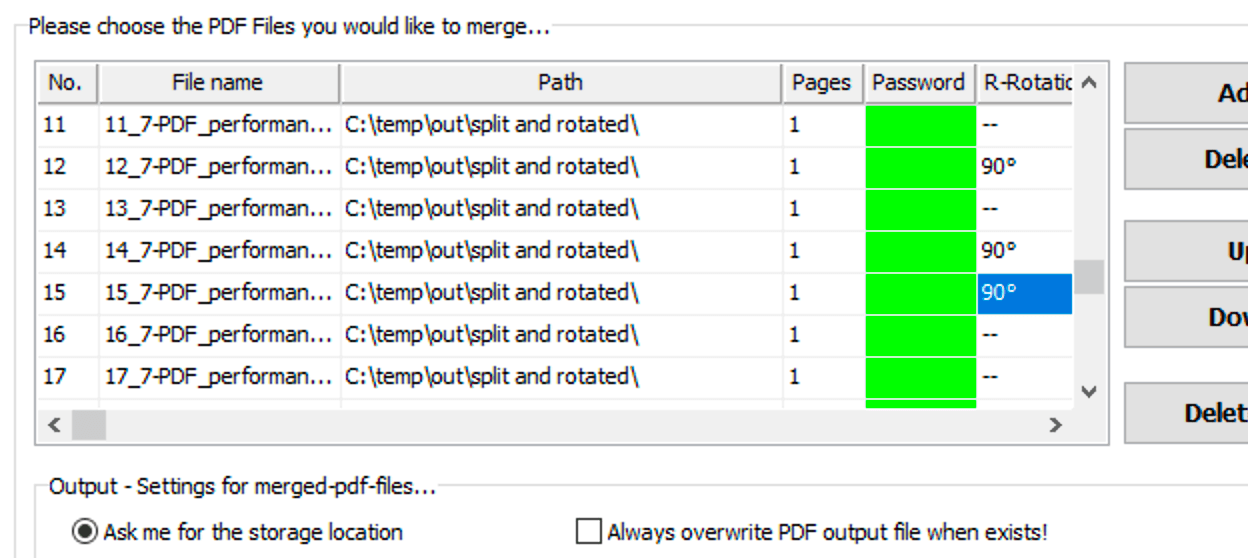The height and width of the screenshot is (558, 1248).
Task: Click green password cell of row 12
Action: 920,167
